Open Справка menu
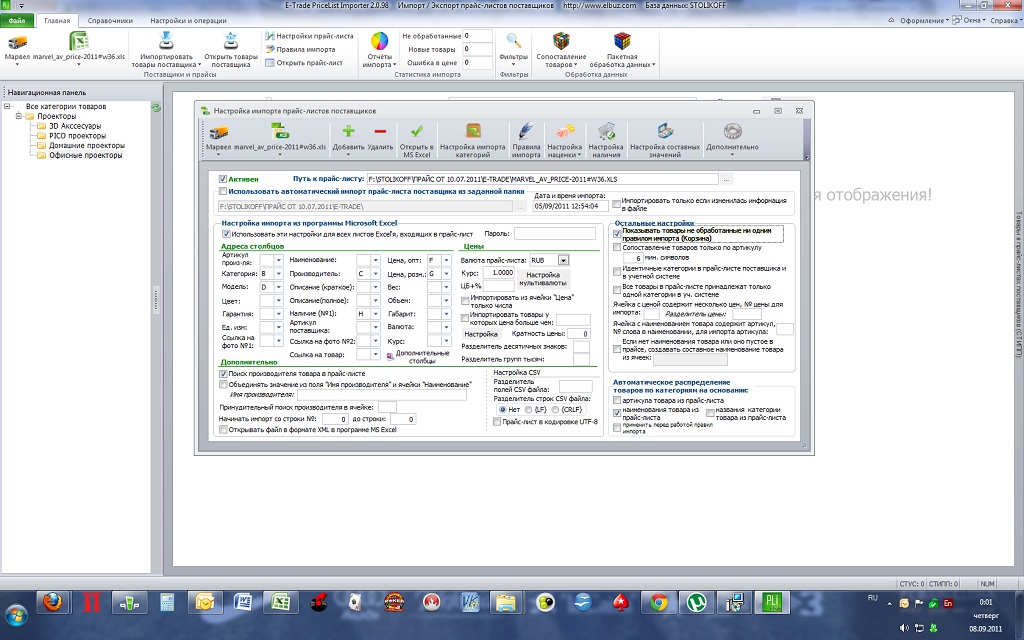Image resolution: width=1024 pixels, height=640 pixels. point(1004,20)
